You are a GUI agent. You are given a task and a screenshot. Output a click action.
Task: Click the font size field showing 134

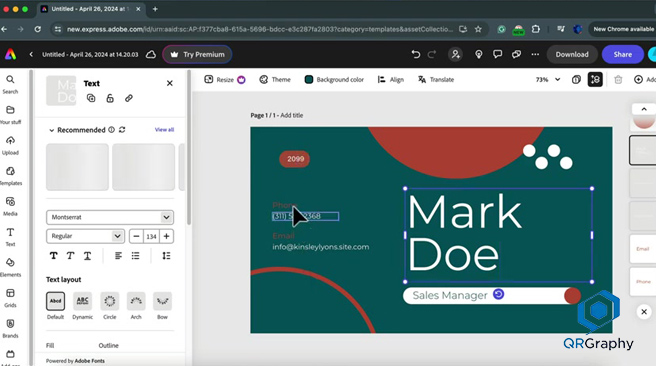151,236
